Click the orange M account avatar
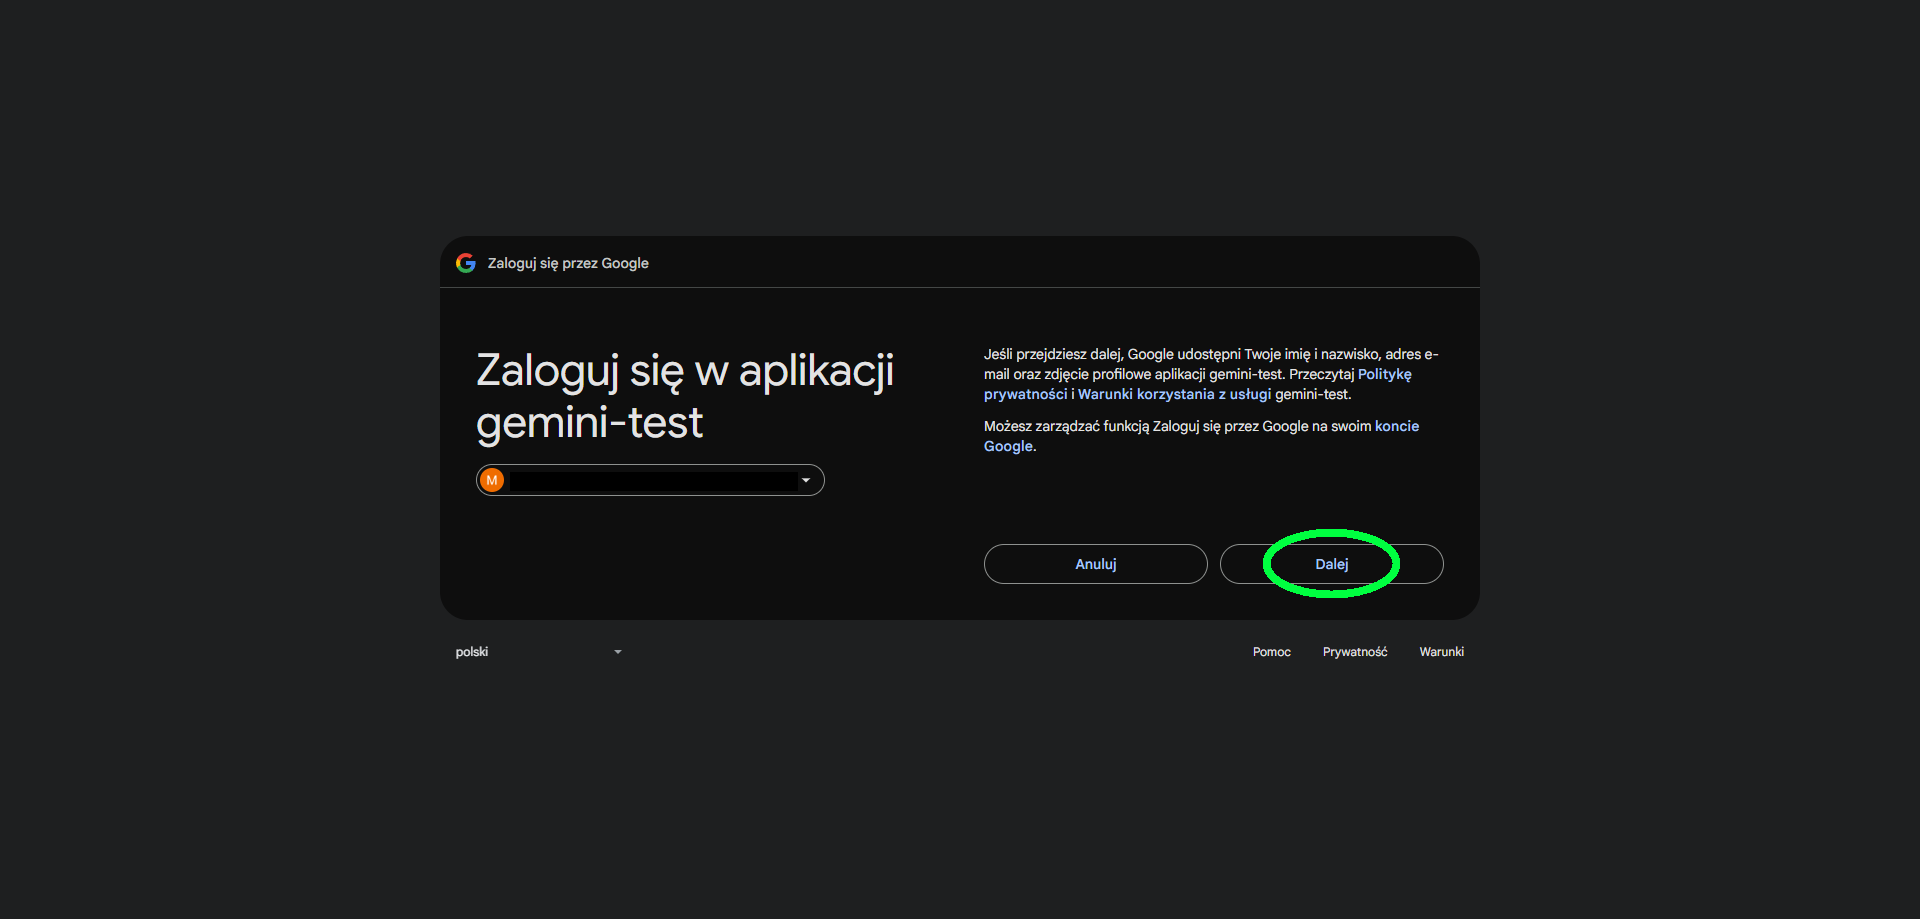 [x=492, y=480]
